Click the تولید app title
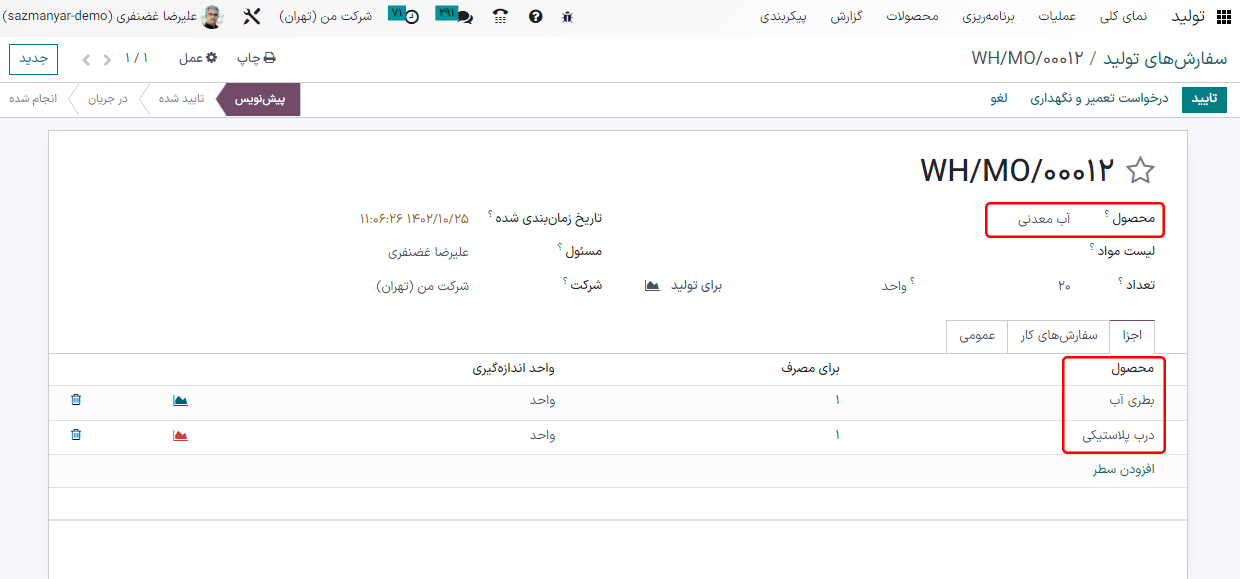The height and width of the screenshot is (579, 1240). [x=1187, y=17]
